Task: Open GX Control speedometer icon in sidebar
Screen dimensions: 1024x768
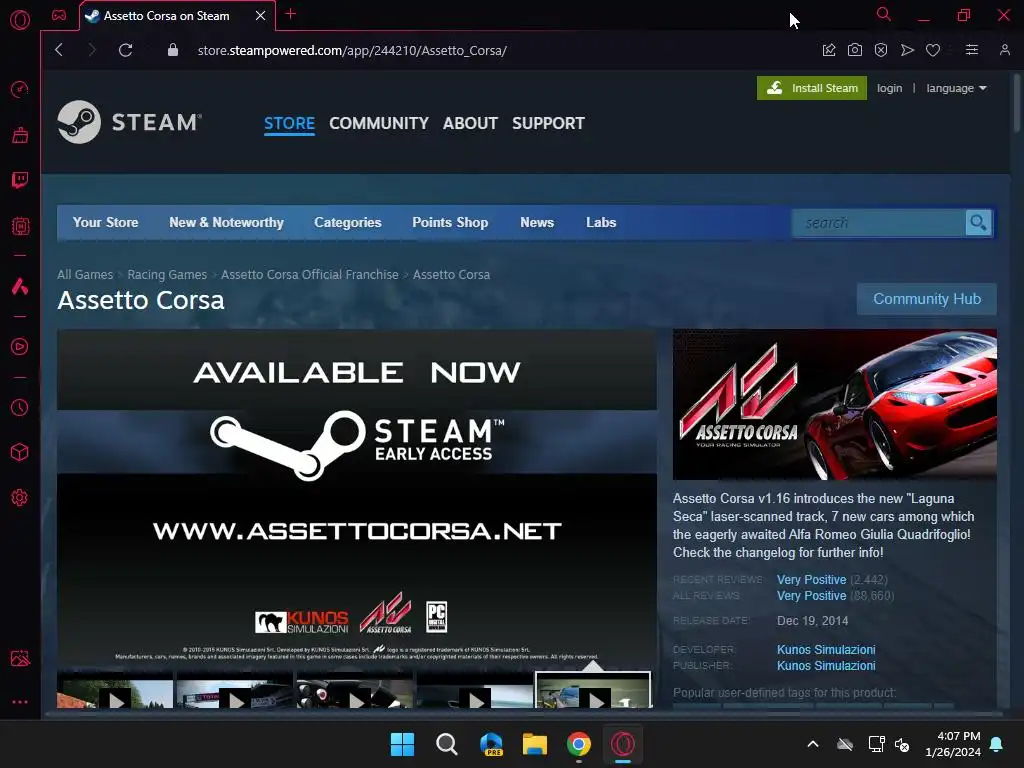Action: (20, 89)
